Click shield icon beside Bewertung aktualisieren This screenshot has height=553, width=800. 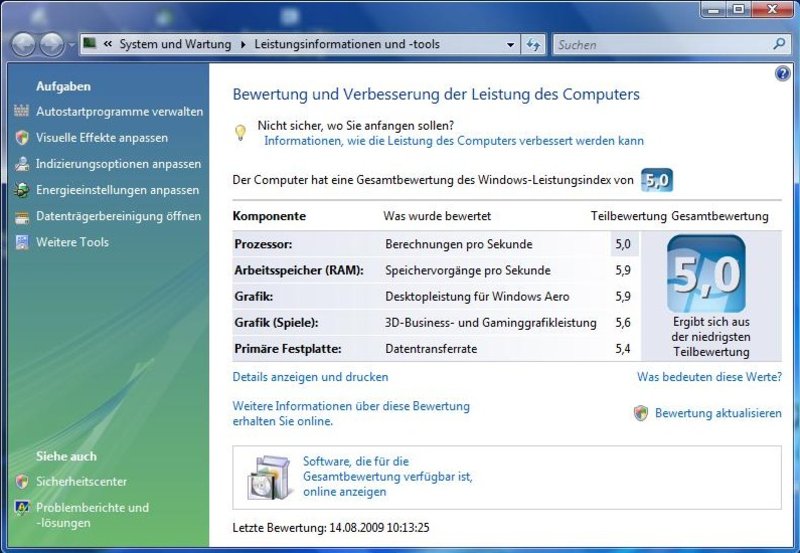coord(641,413)
